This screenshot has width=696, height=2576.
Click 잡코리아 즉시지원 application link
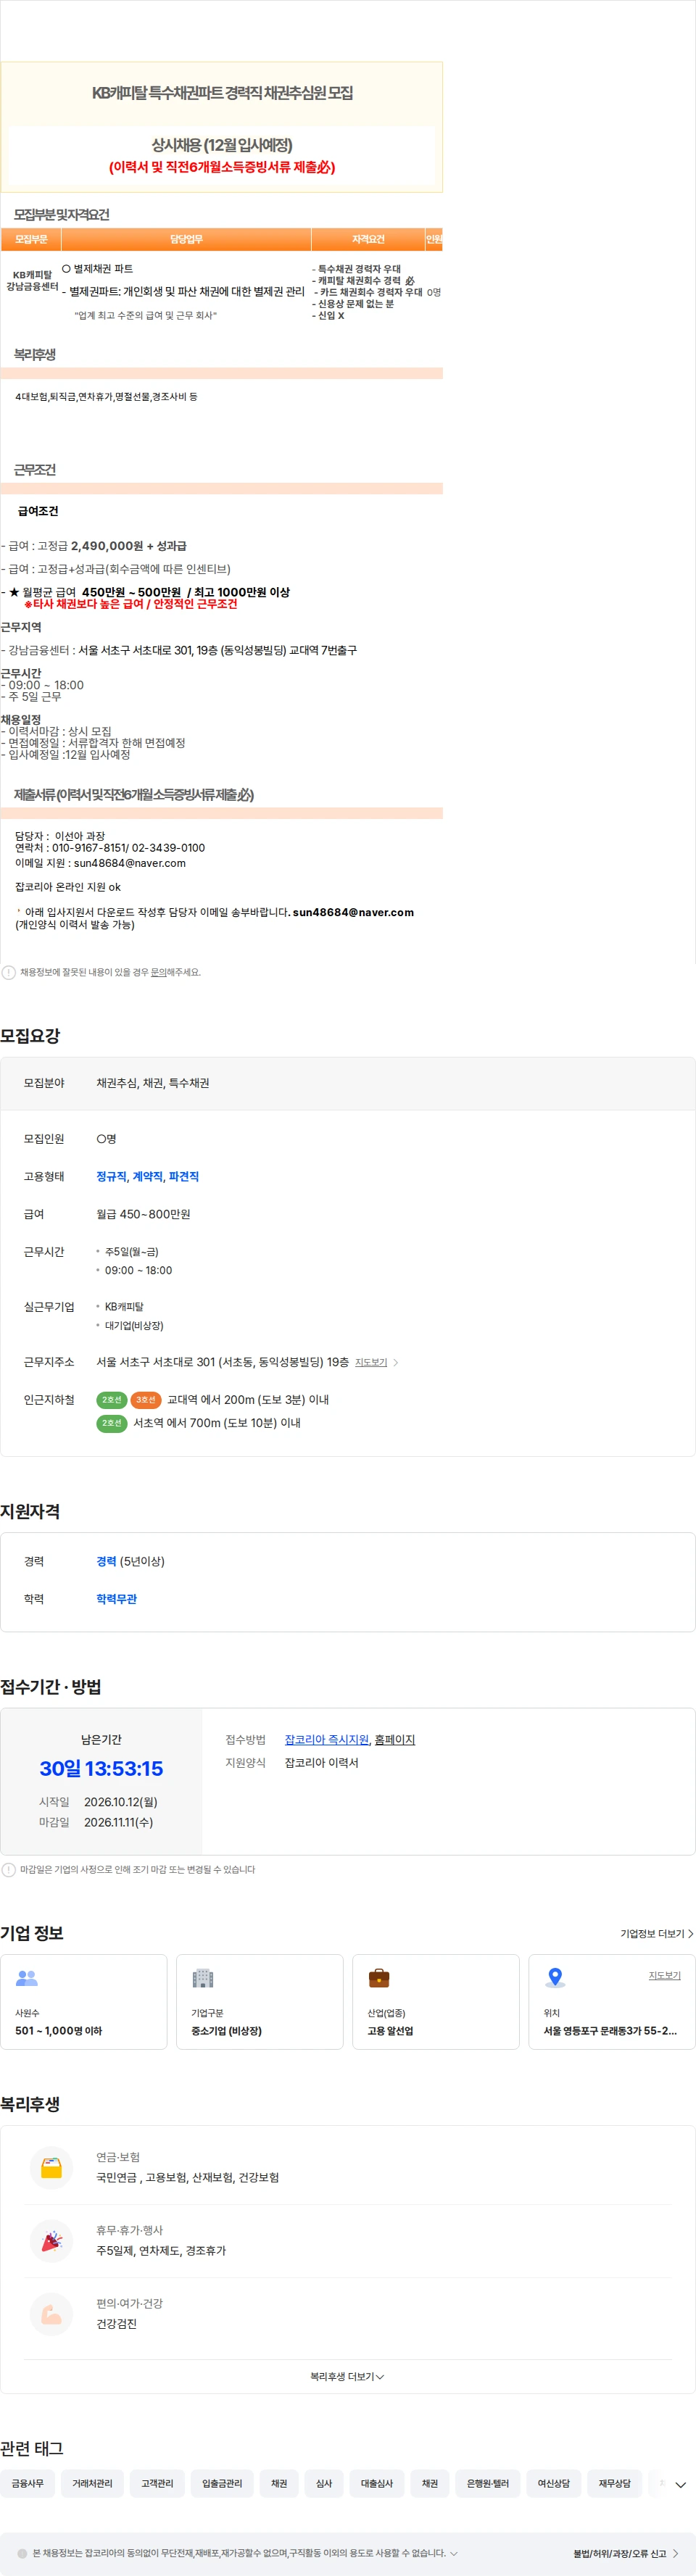(x=326, y=1739)
